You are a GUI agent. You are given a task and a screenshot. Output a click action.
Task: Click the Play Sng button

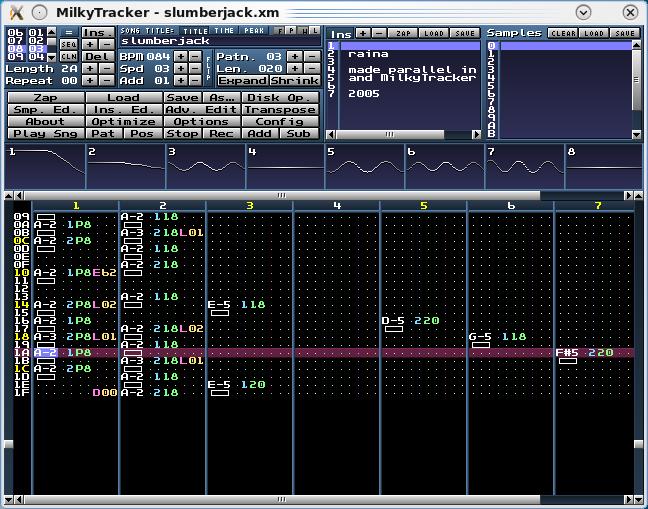tap(45, 133)
